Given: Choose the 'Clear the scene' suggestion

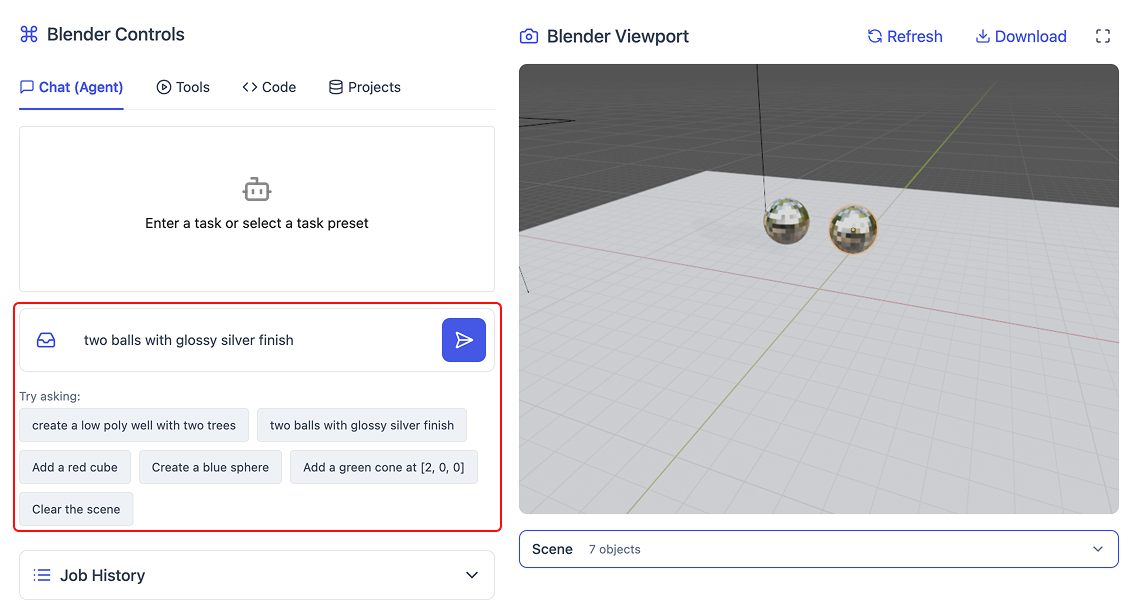Looking at the screenshot, I should [76, 510].
